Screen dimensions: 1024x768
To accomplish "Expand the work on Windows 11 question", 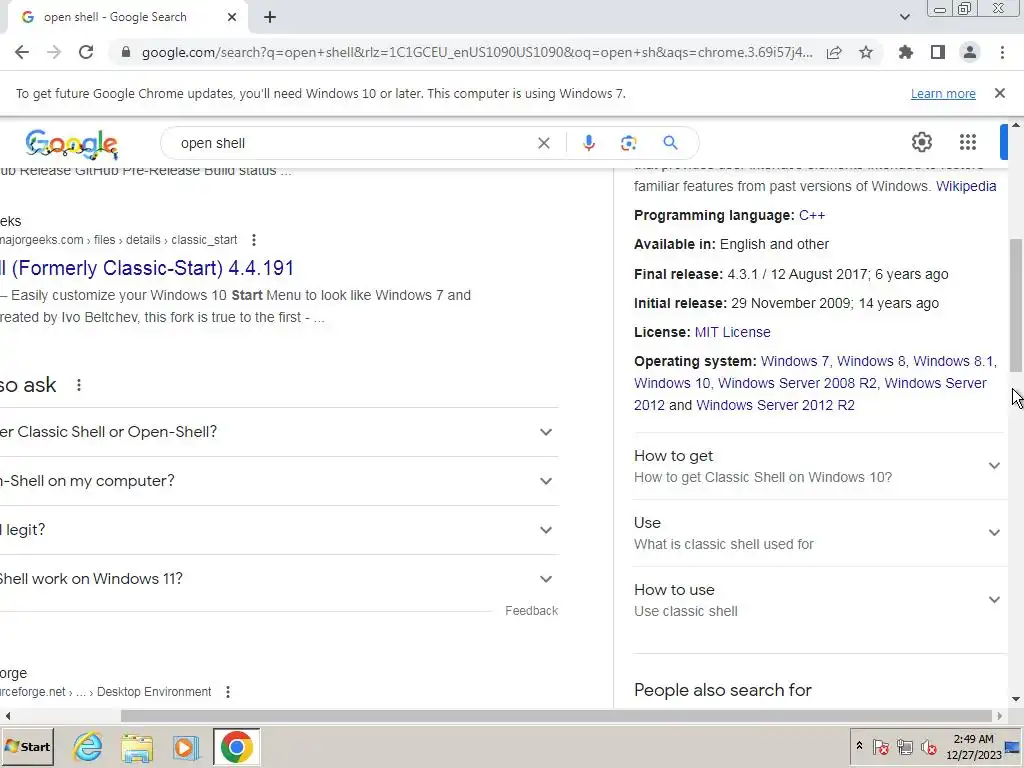I will (279, 579).
